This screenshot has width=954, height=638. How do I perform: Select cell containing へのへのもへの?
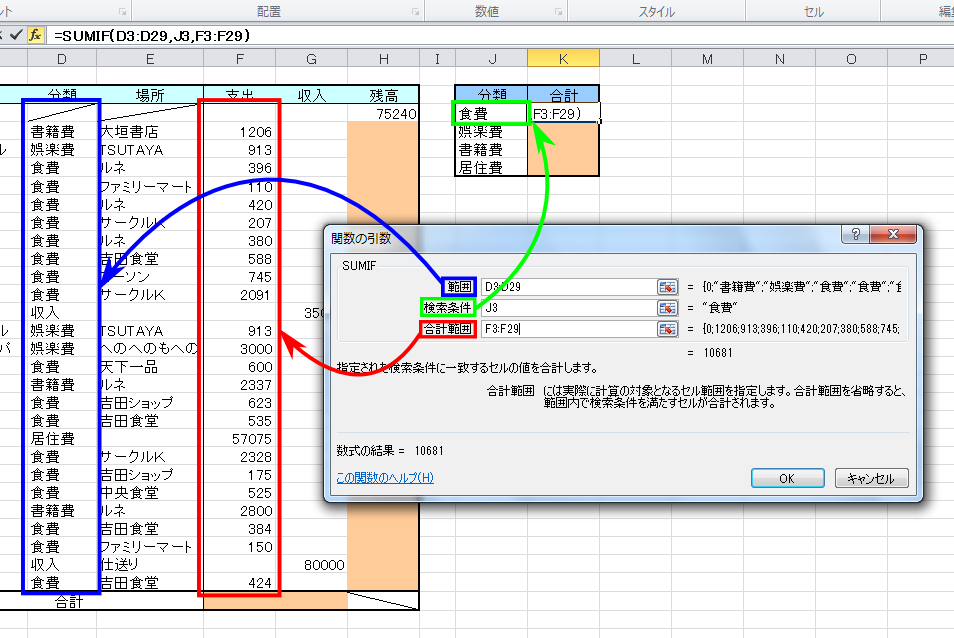pyautogui.click(x=150, y=348)
